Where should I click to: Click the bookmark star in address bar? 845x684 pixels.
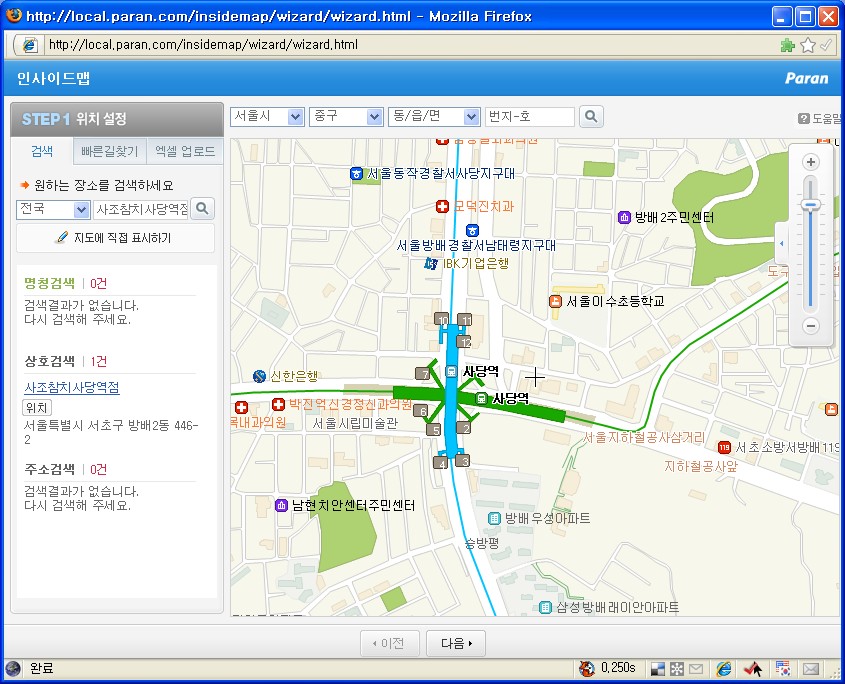coord(807,45)
